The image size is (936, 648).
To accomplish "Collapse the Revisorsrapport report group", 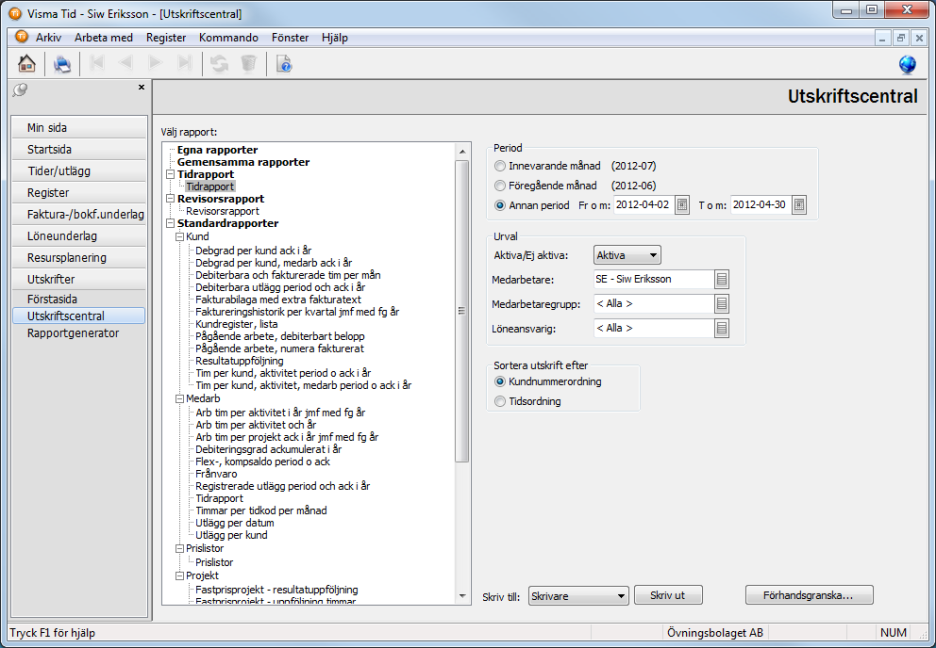I will coord(170,199).
